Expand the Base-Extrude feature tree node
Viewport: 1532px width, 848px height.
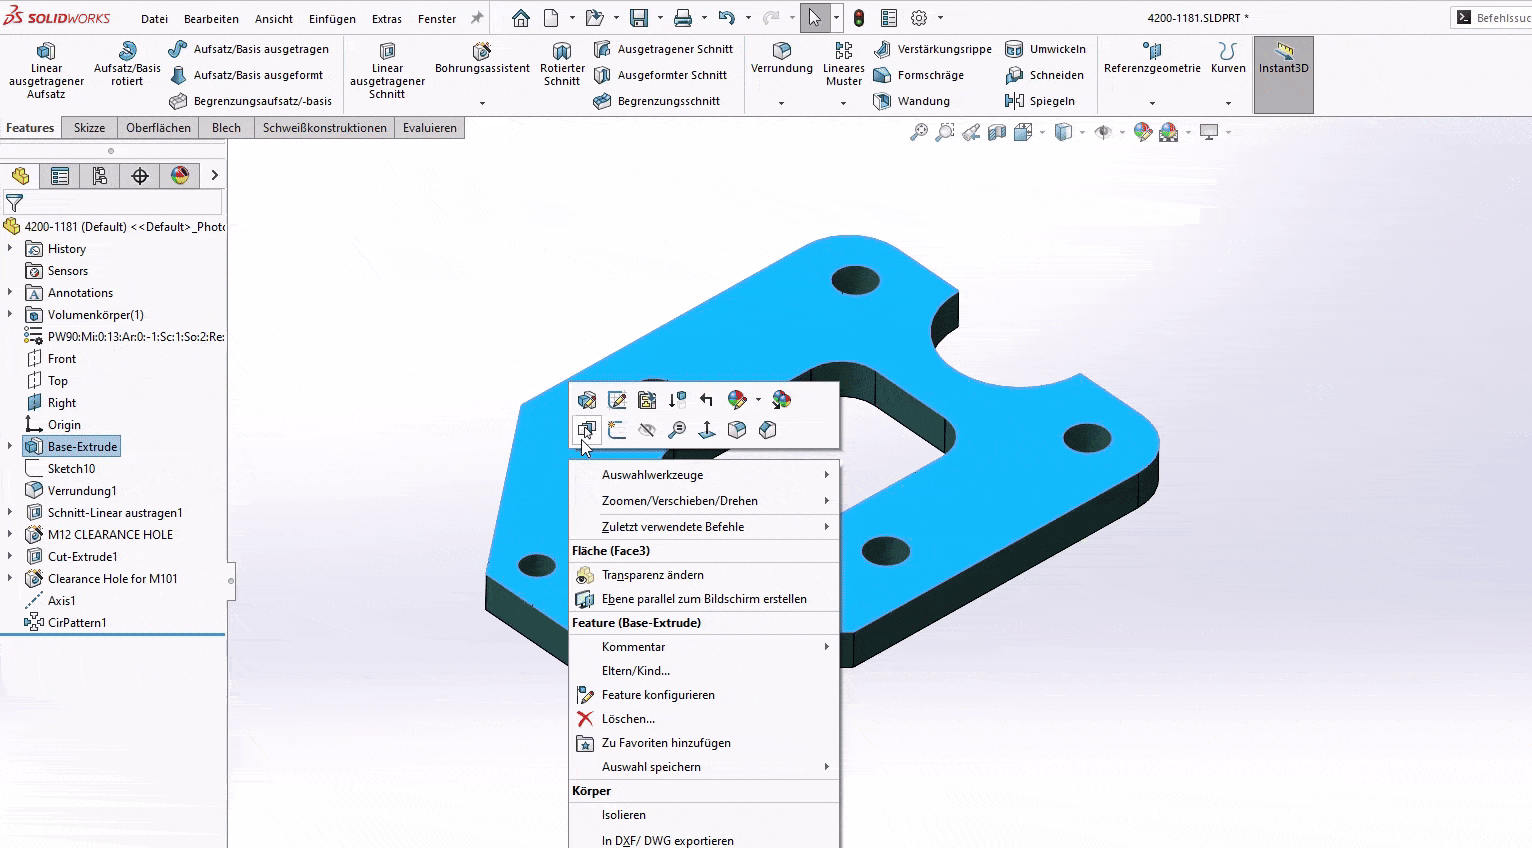(10, 447)
